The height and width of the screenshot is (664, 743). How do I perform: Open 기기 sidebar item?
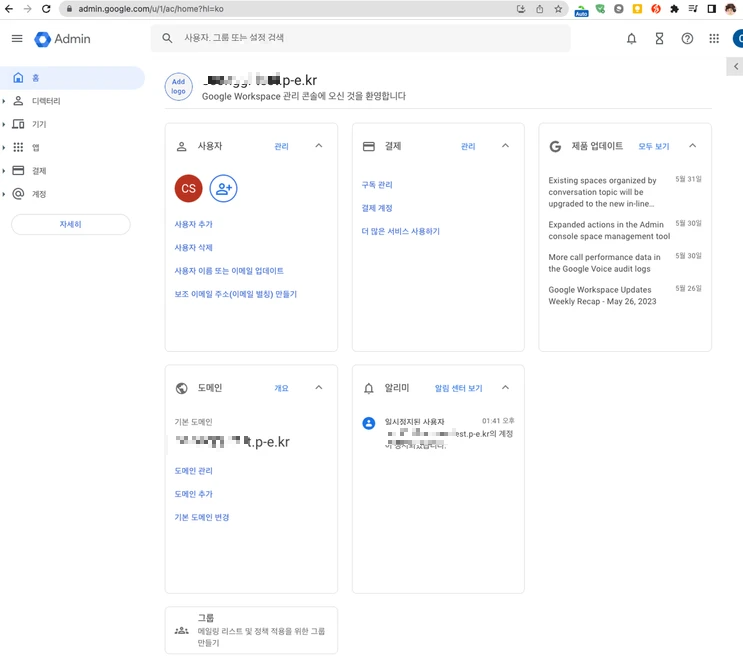(x=39, y=124)
